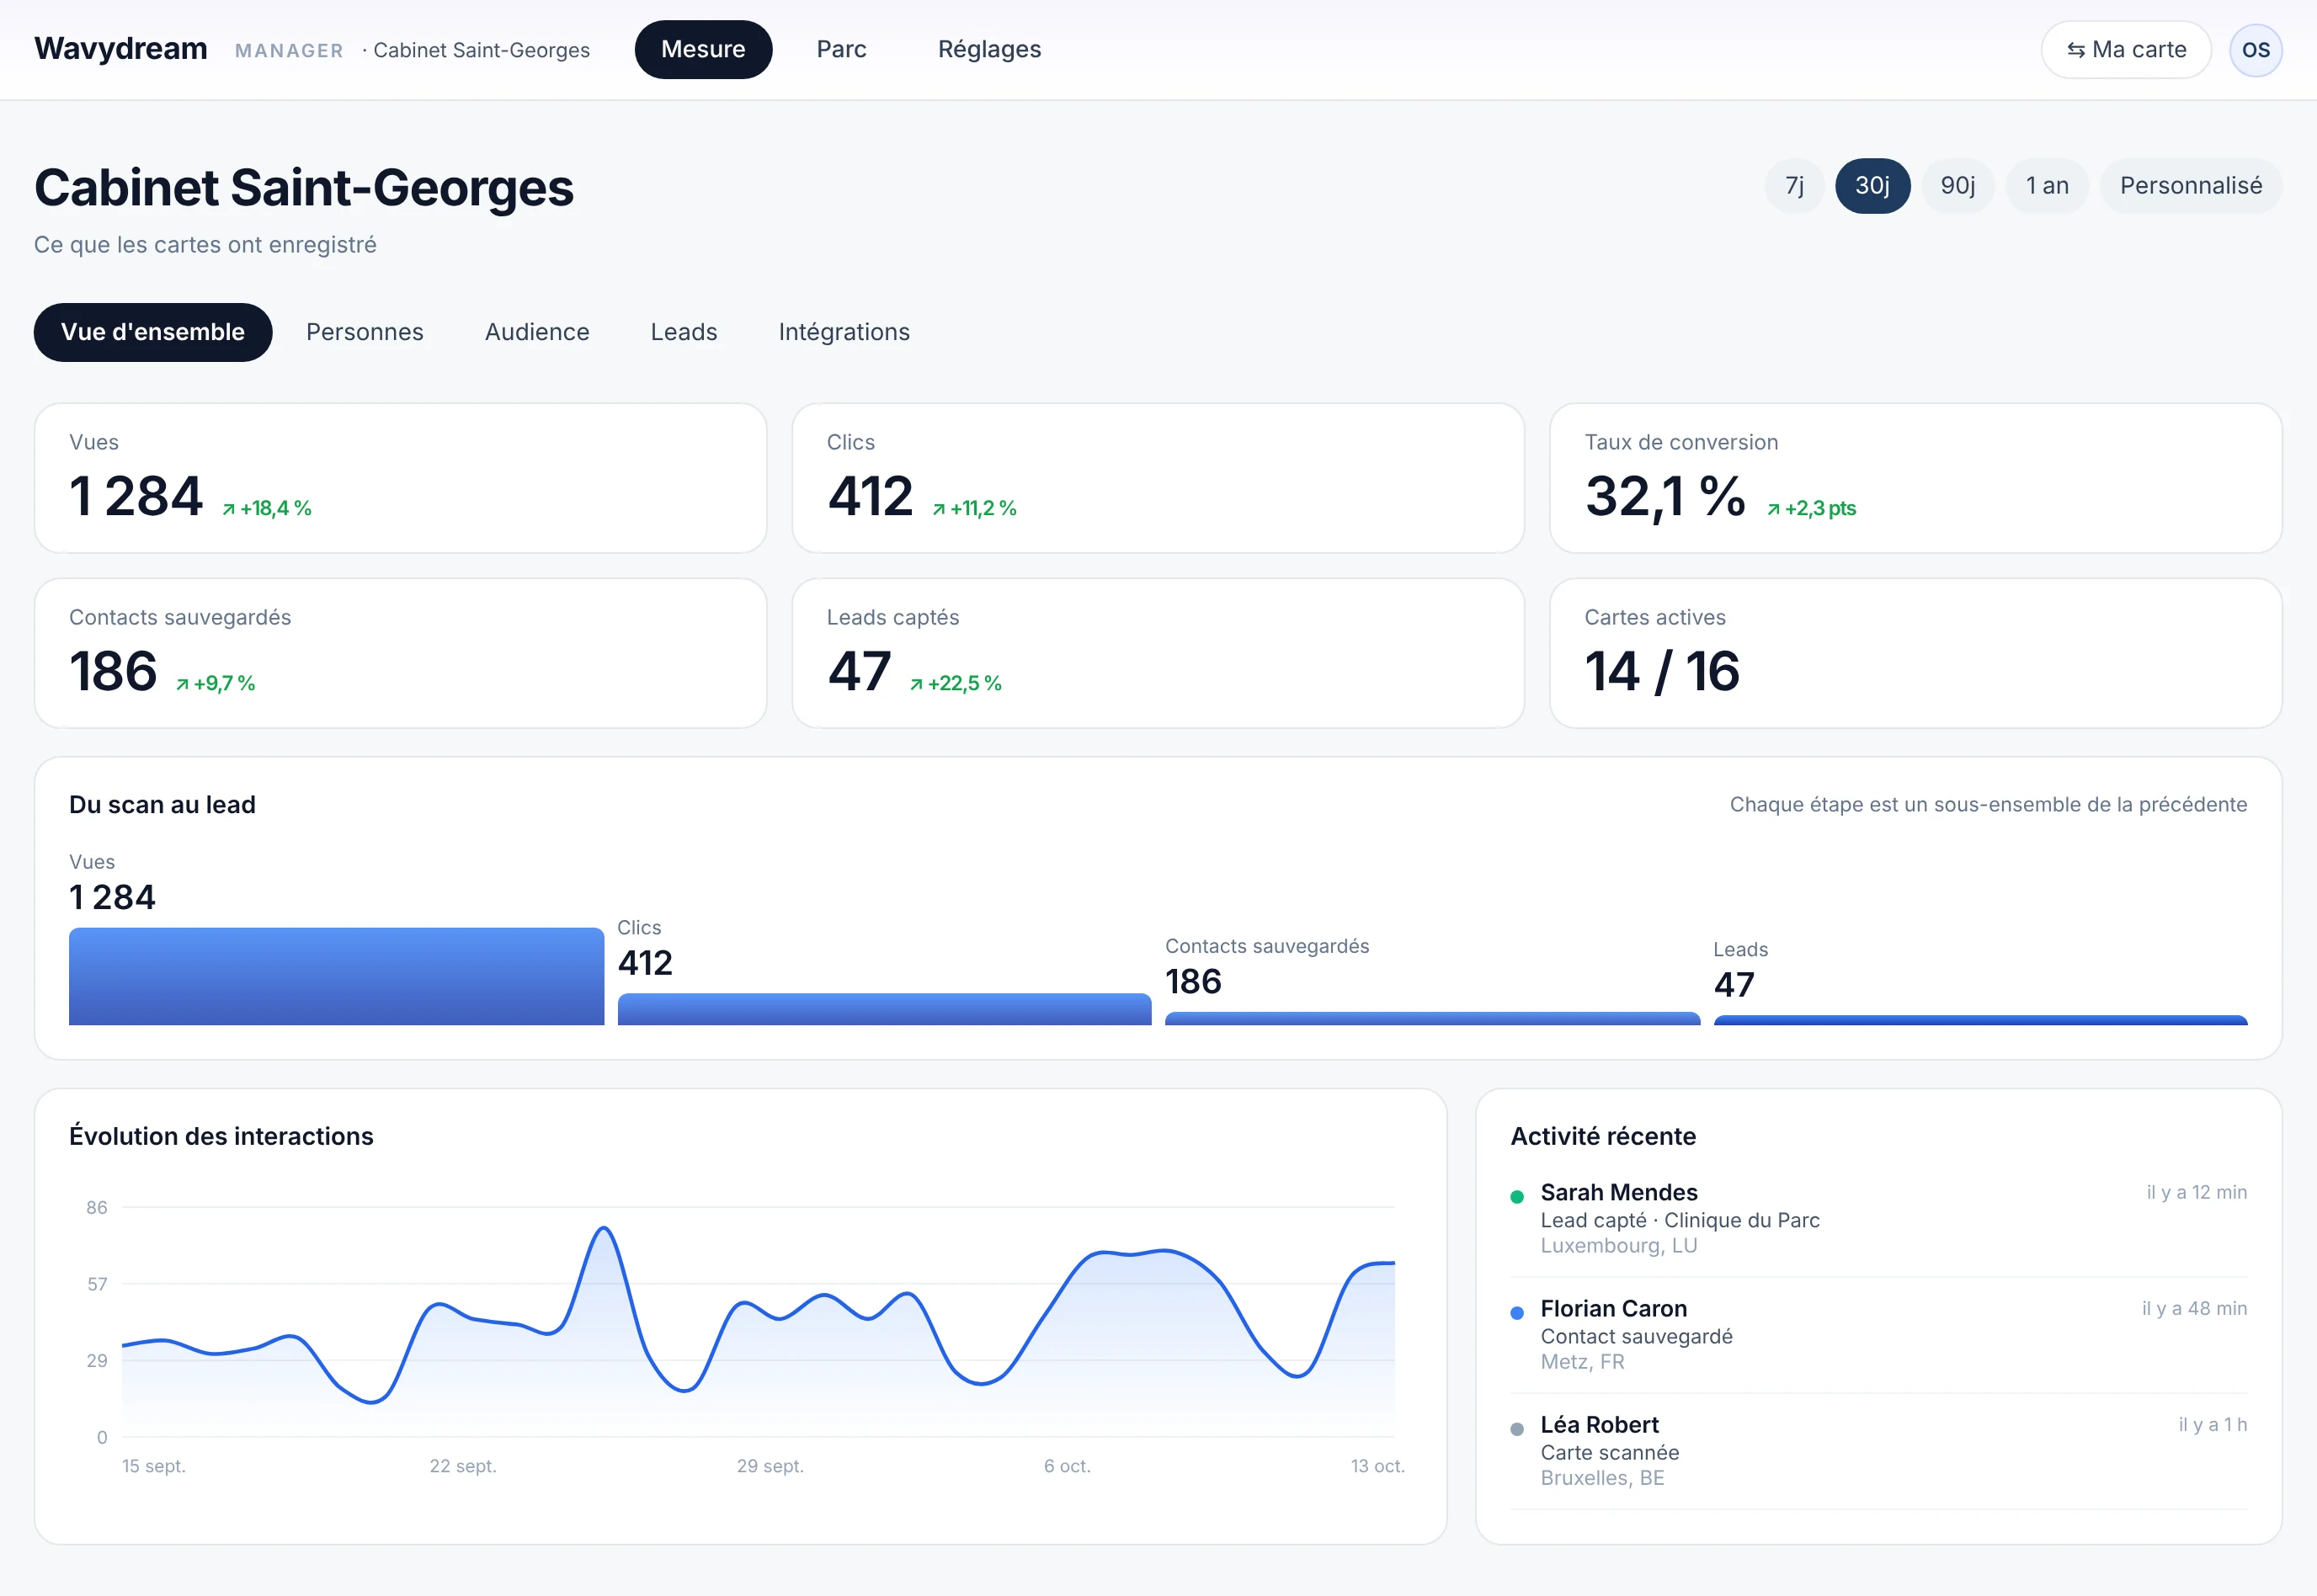Choose the Personnalisé date range
The width and height of the screenshot is (2317, 1596).
click(x=2190, y=186)
